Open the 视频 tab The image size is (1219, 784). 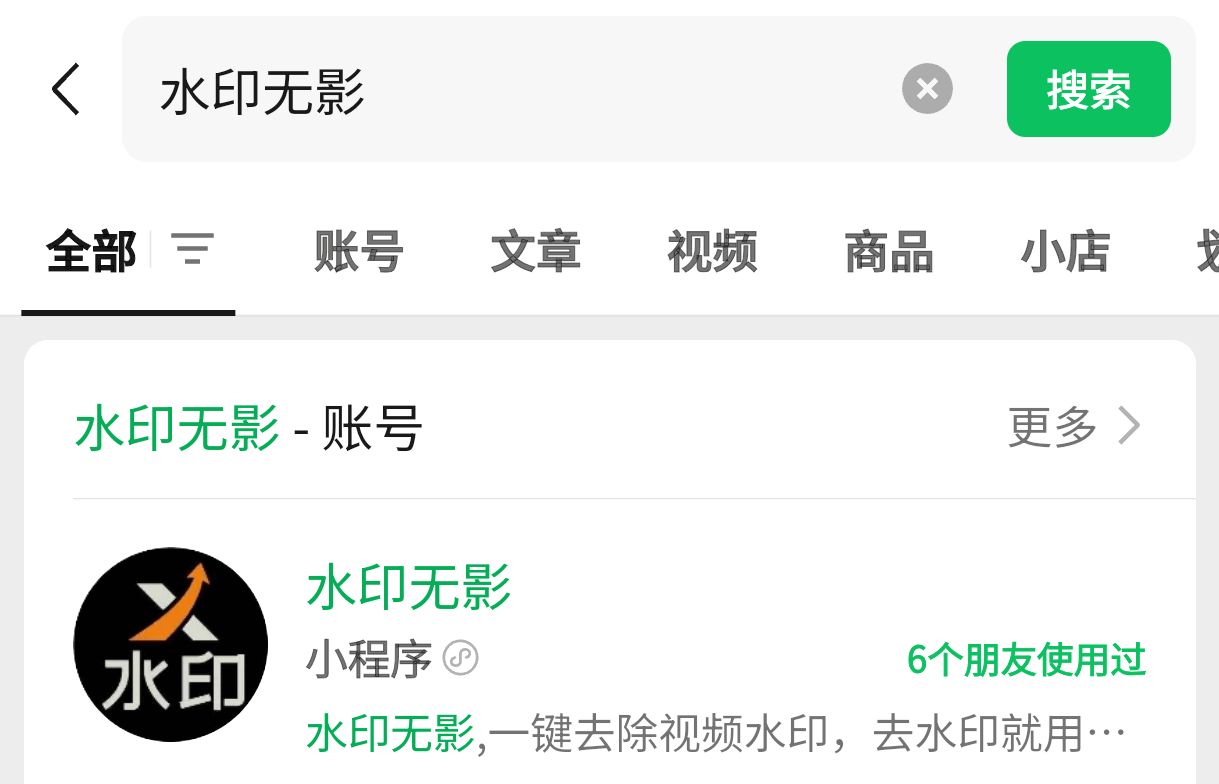pyautogui.click(x=713, y=251)
